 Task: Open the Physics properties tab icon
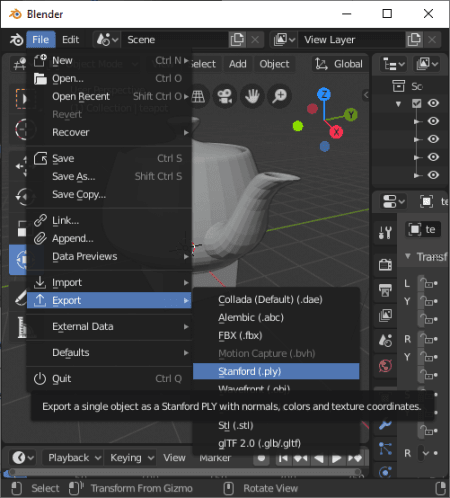pyautogui.click(x=385, y=472)
